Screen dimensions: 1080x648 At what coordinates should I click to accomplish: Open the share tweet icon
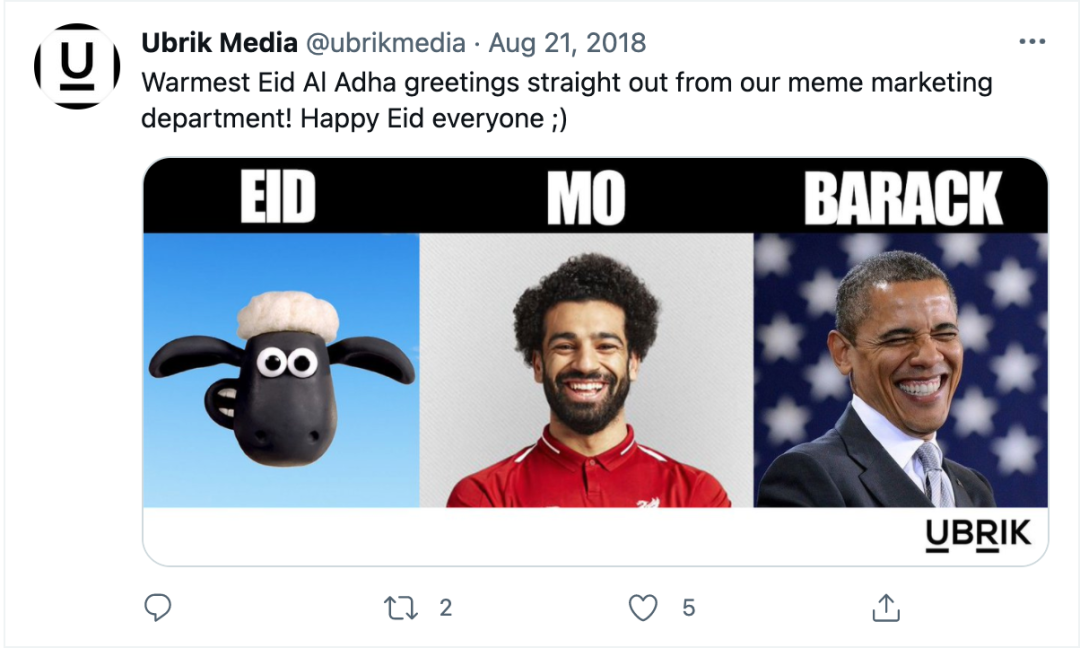[x=886, y=607]
